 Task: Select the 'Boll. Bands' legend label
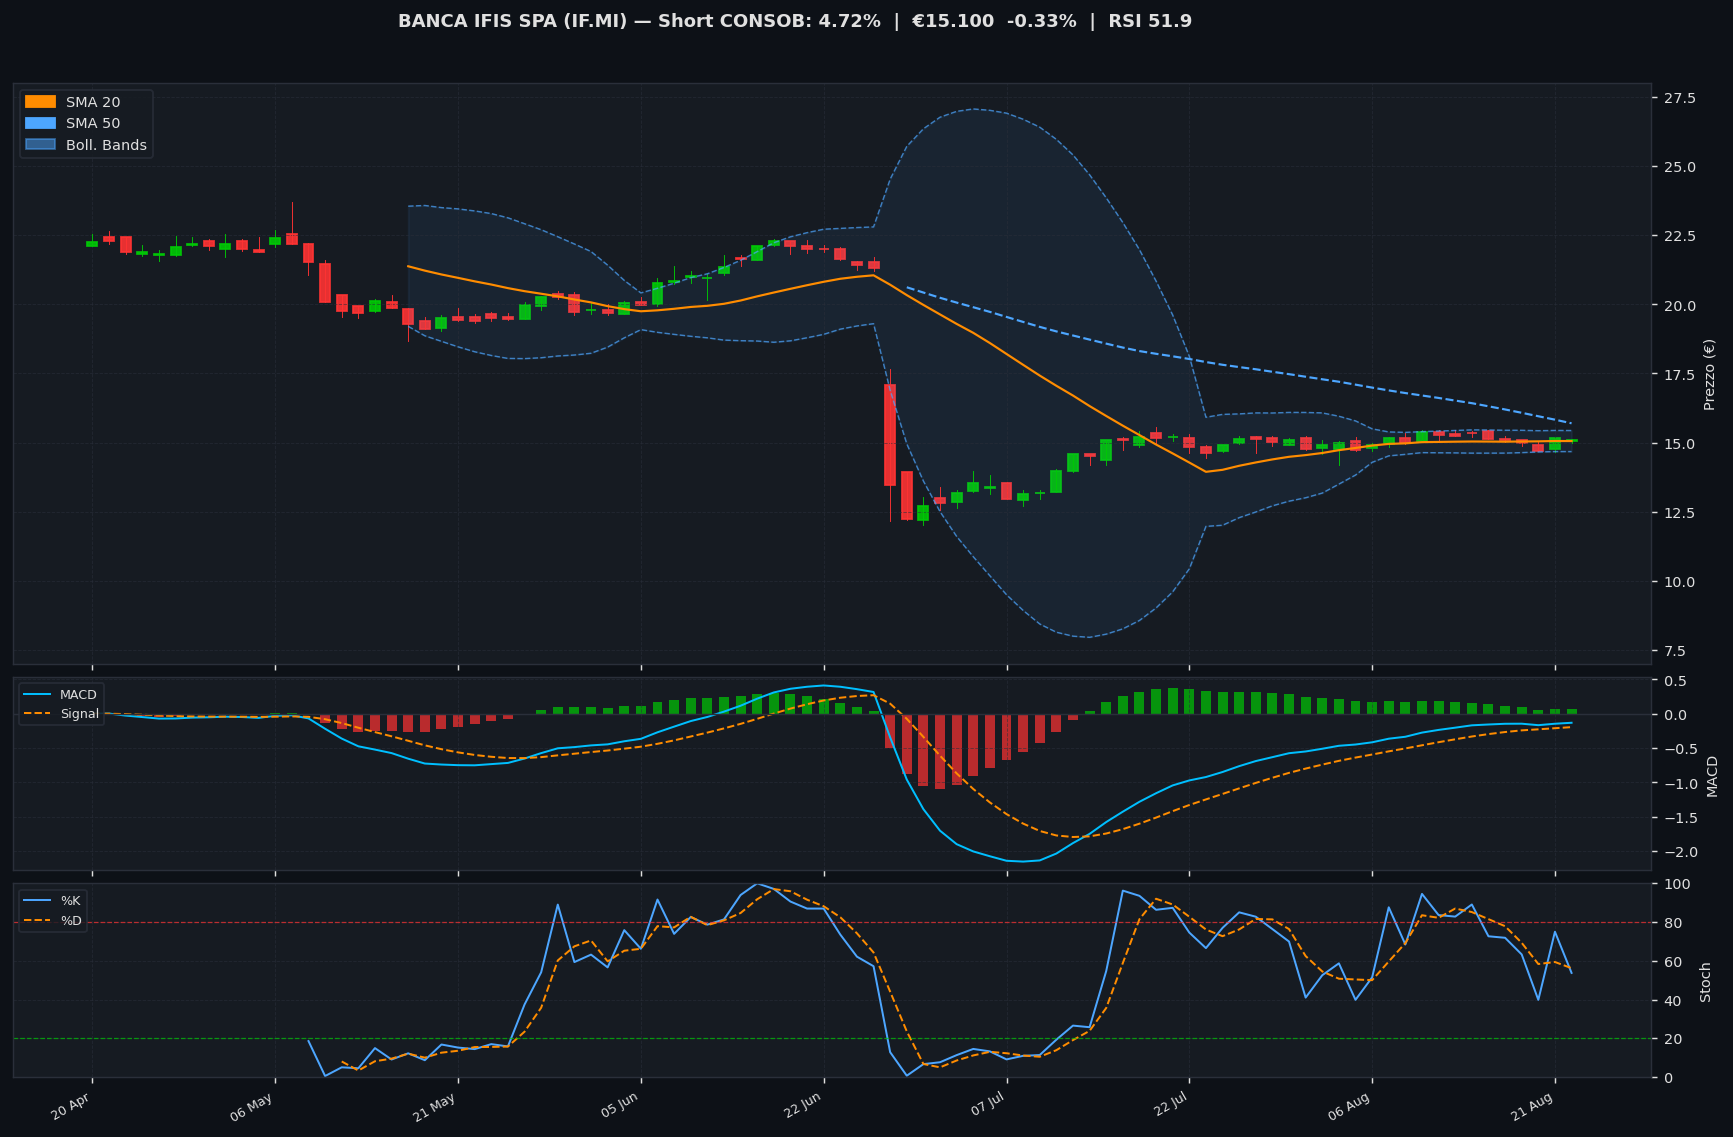point(106,145)
